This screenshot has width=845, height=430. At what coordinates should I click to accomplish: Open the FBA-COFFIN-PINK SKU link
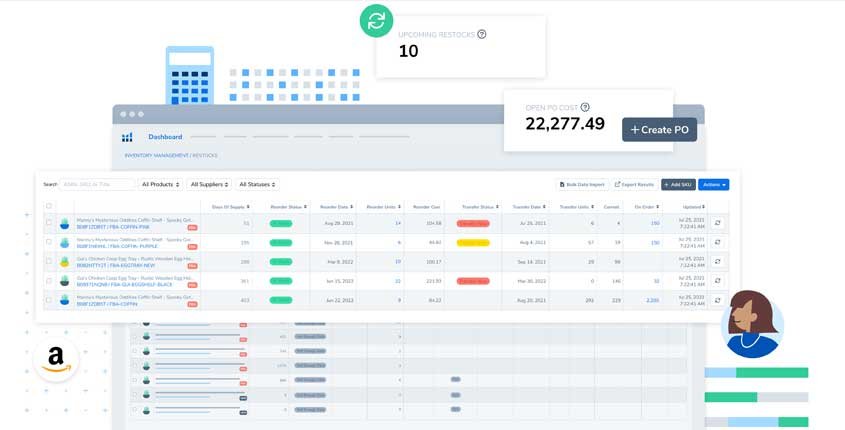113,227
